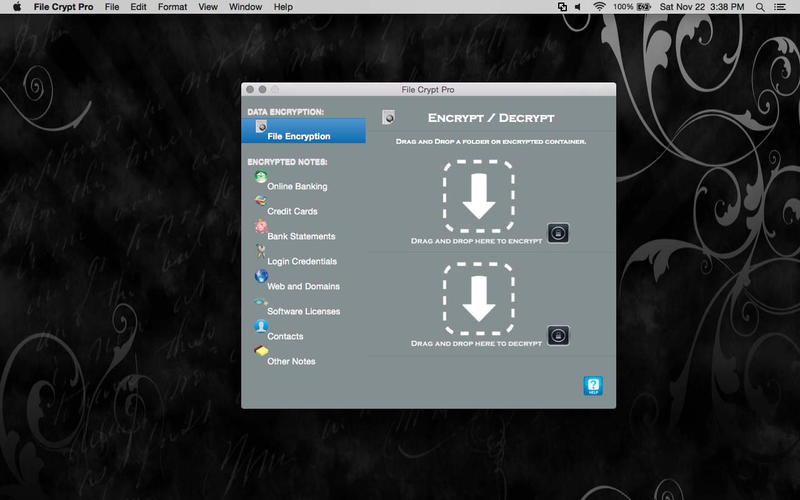Click the Login Credentials keys icon
The width and height of the screenshot is (800, 500).
click(x=261, y=251)
